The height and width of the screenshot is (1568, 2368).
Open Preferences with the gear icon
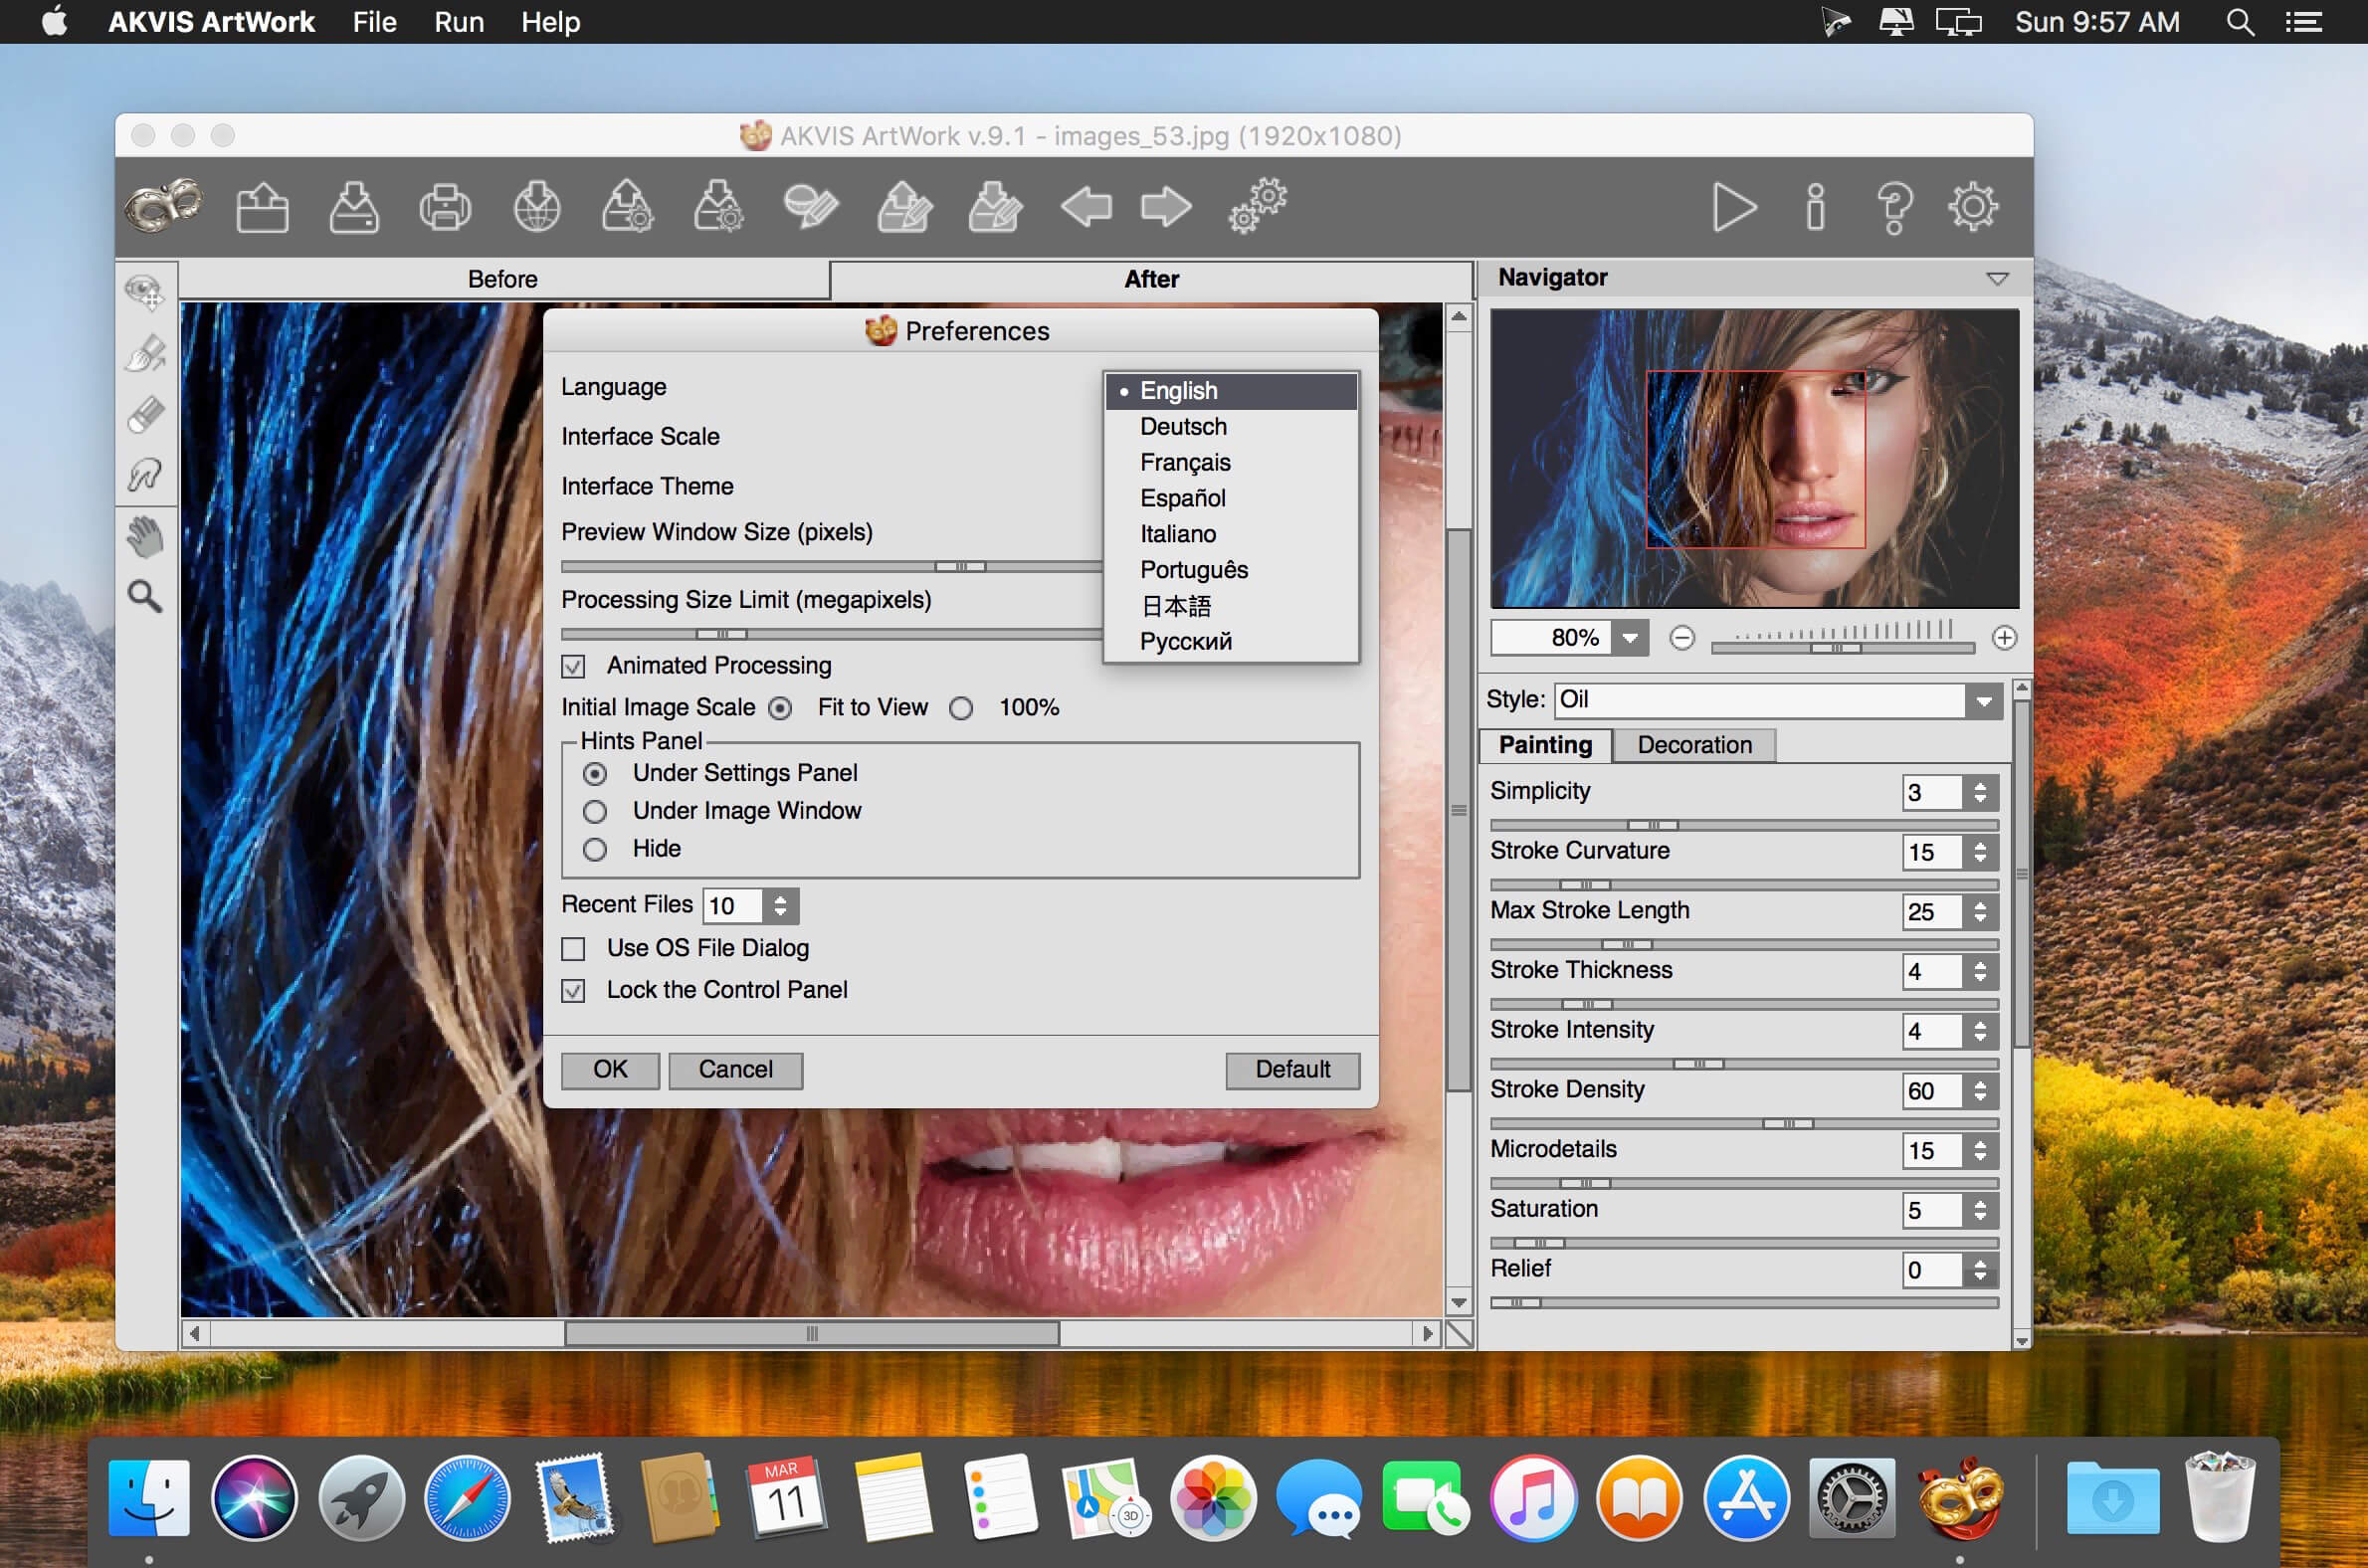click(x=1973, y=207)
